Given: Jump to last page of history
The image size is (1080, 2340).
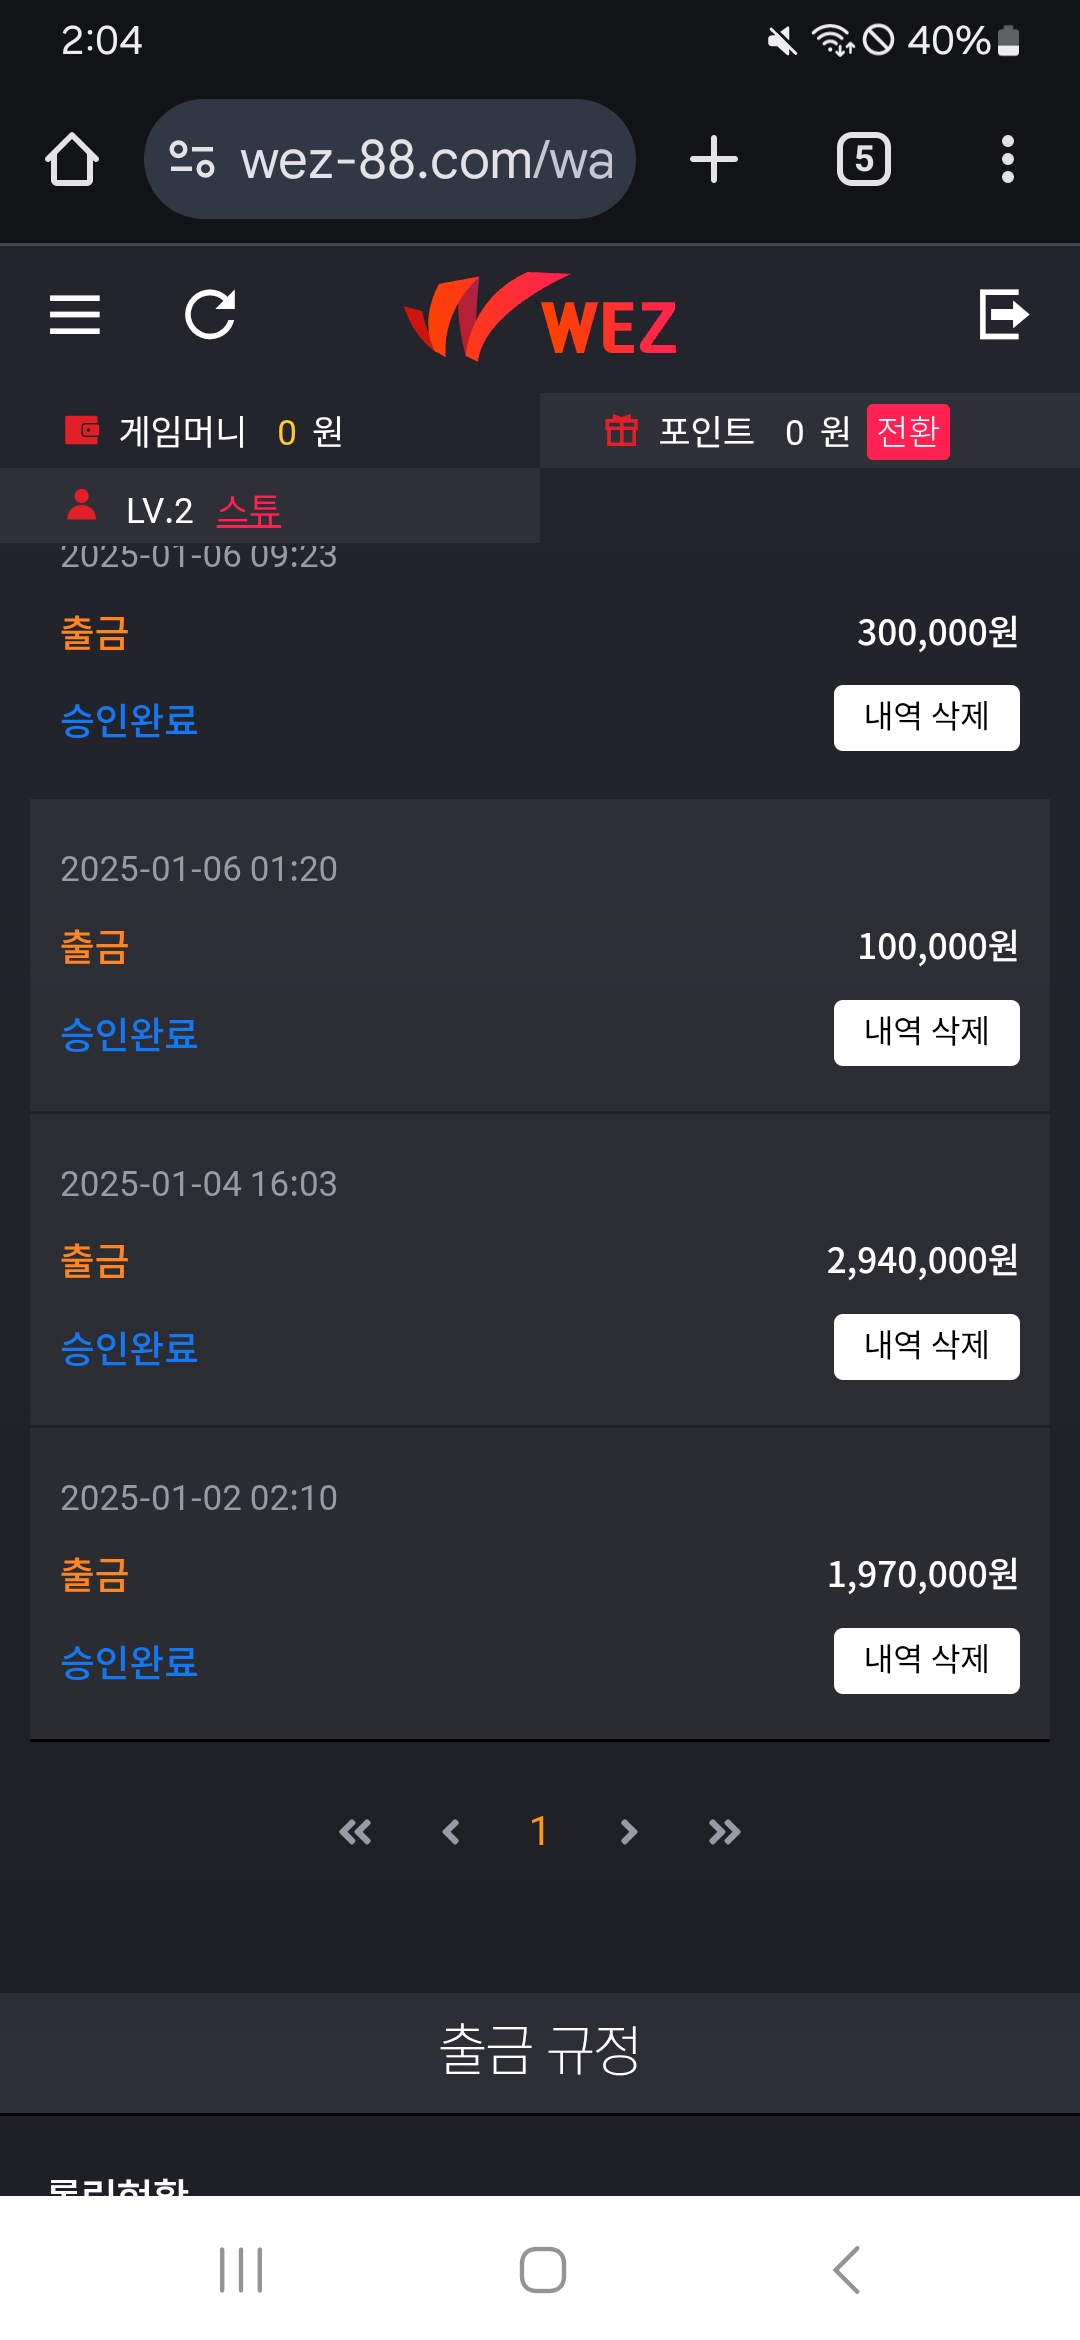Looking at the screenshot, I should click(x=724, y=1832).
